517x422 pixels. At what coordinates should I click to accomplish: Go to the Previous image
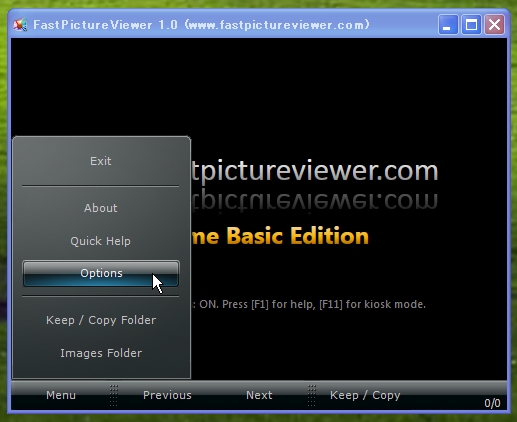coord(167,395)
